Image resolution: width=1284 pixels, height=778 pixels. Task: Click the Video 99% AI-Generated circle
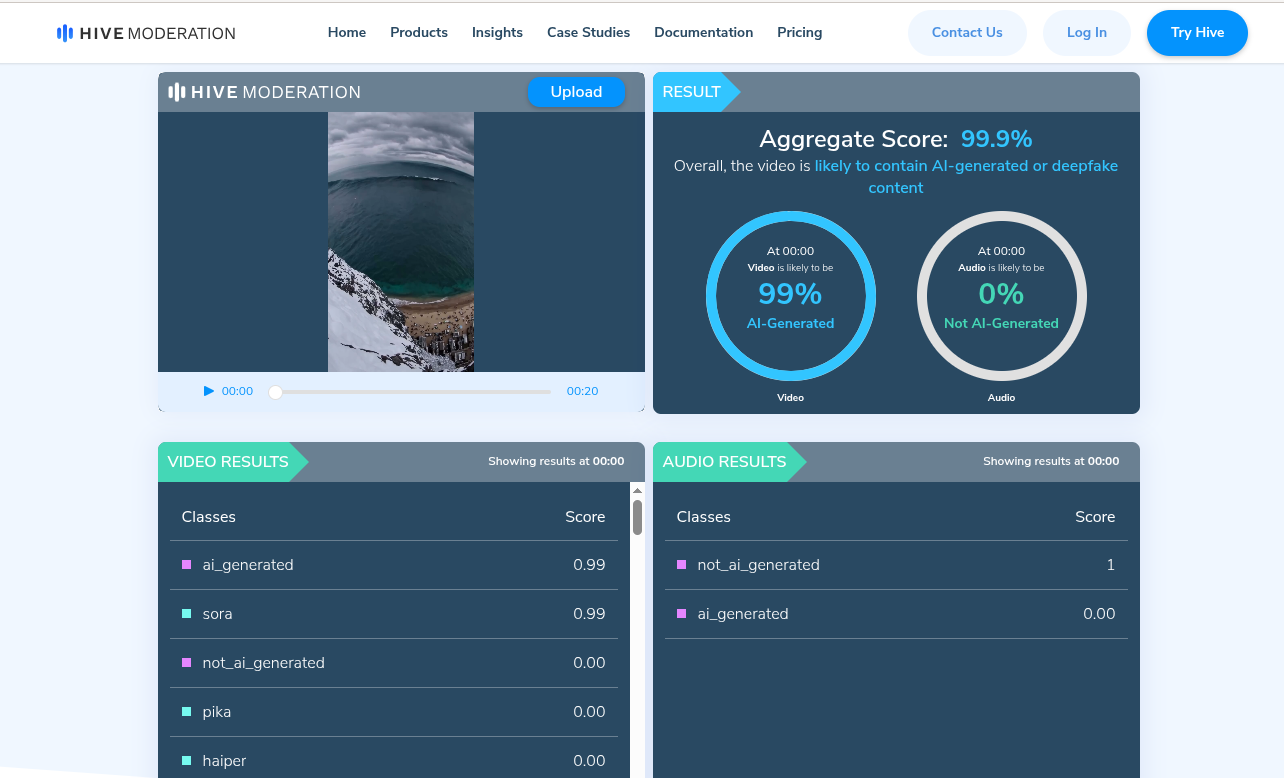[x=791, y=296]
